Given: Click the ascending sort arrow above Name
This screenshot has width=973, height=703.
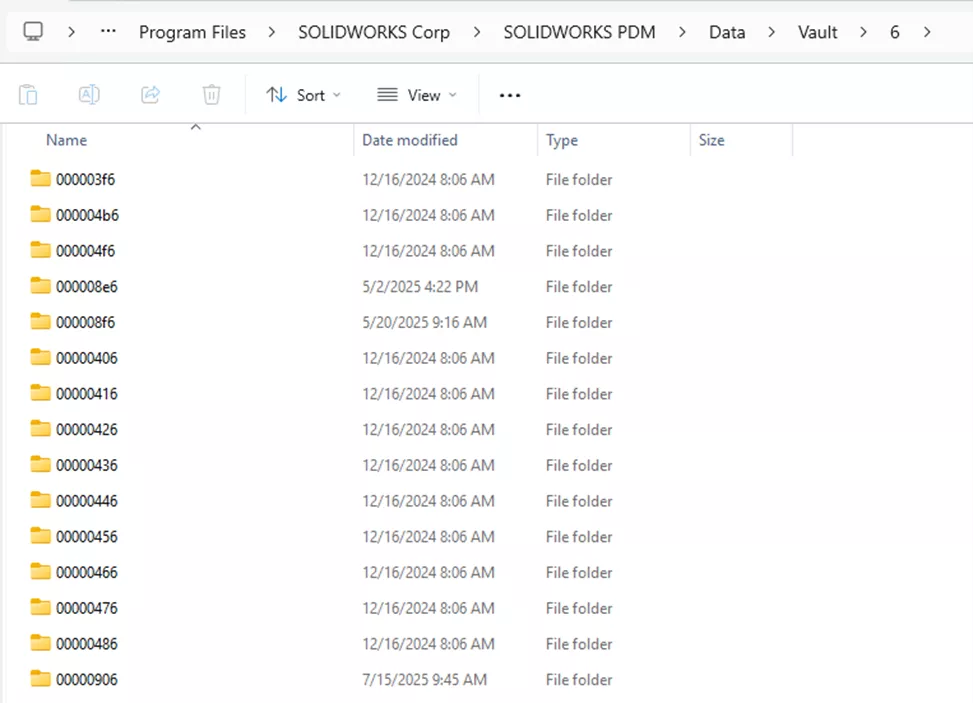Looking at the screenshot, I should click(x=196, y=126).
